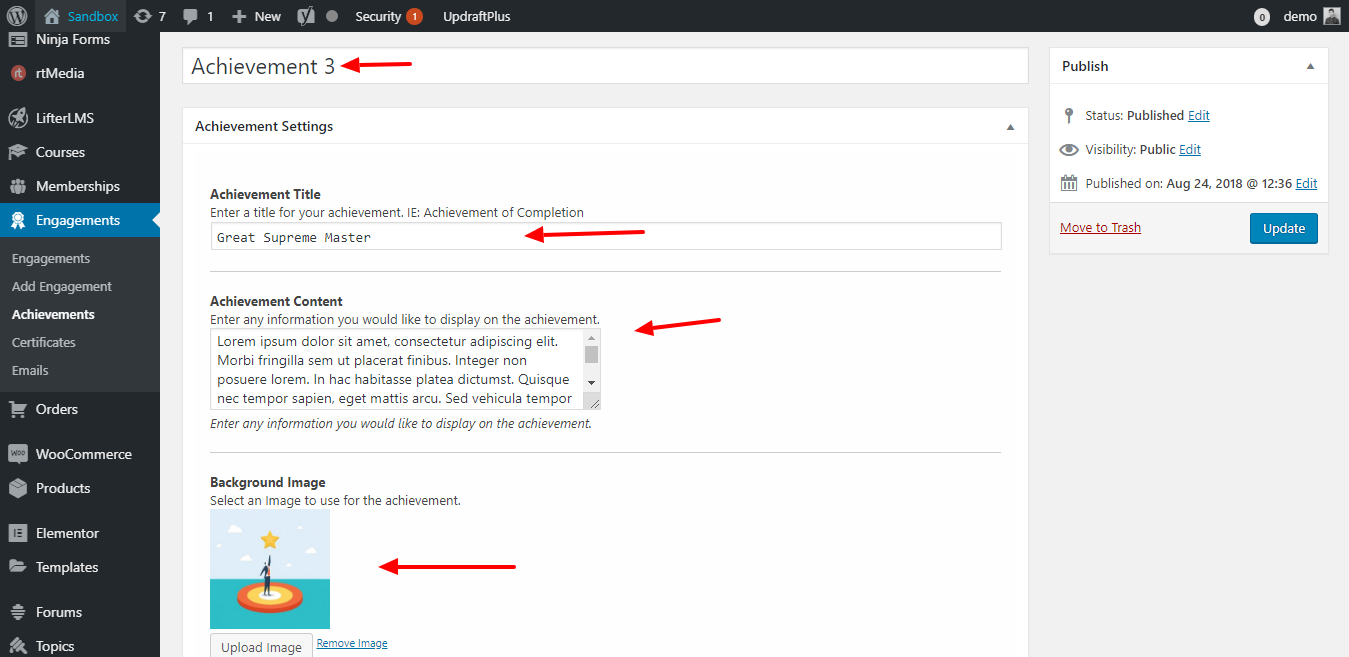Open the demo user account menu
Viewport: 1349px width, 657px height.
1311,16
